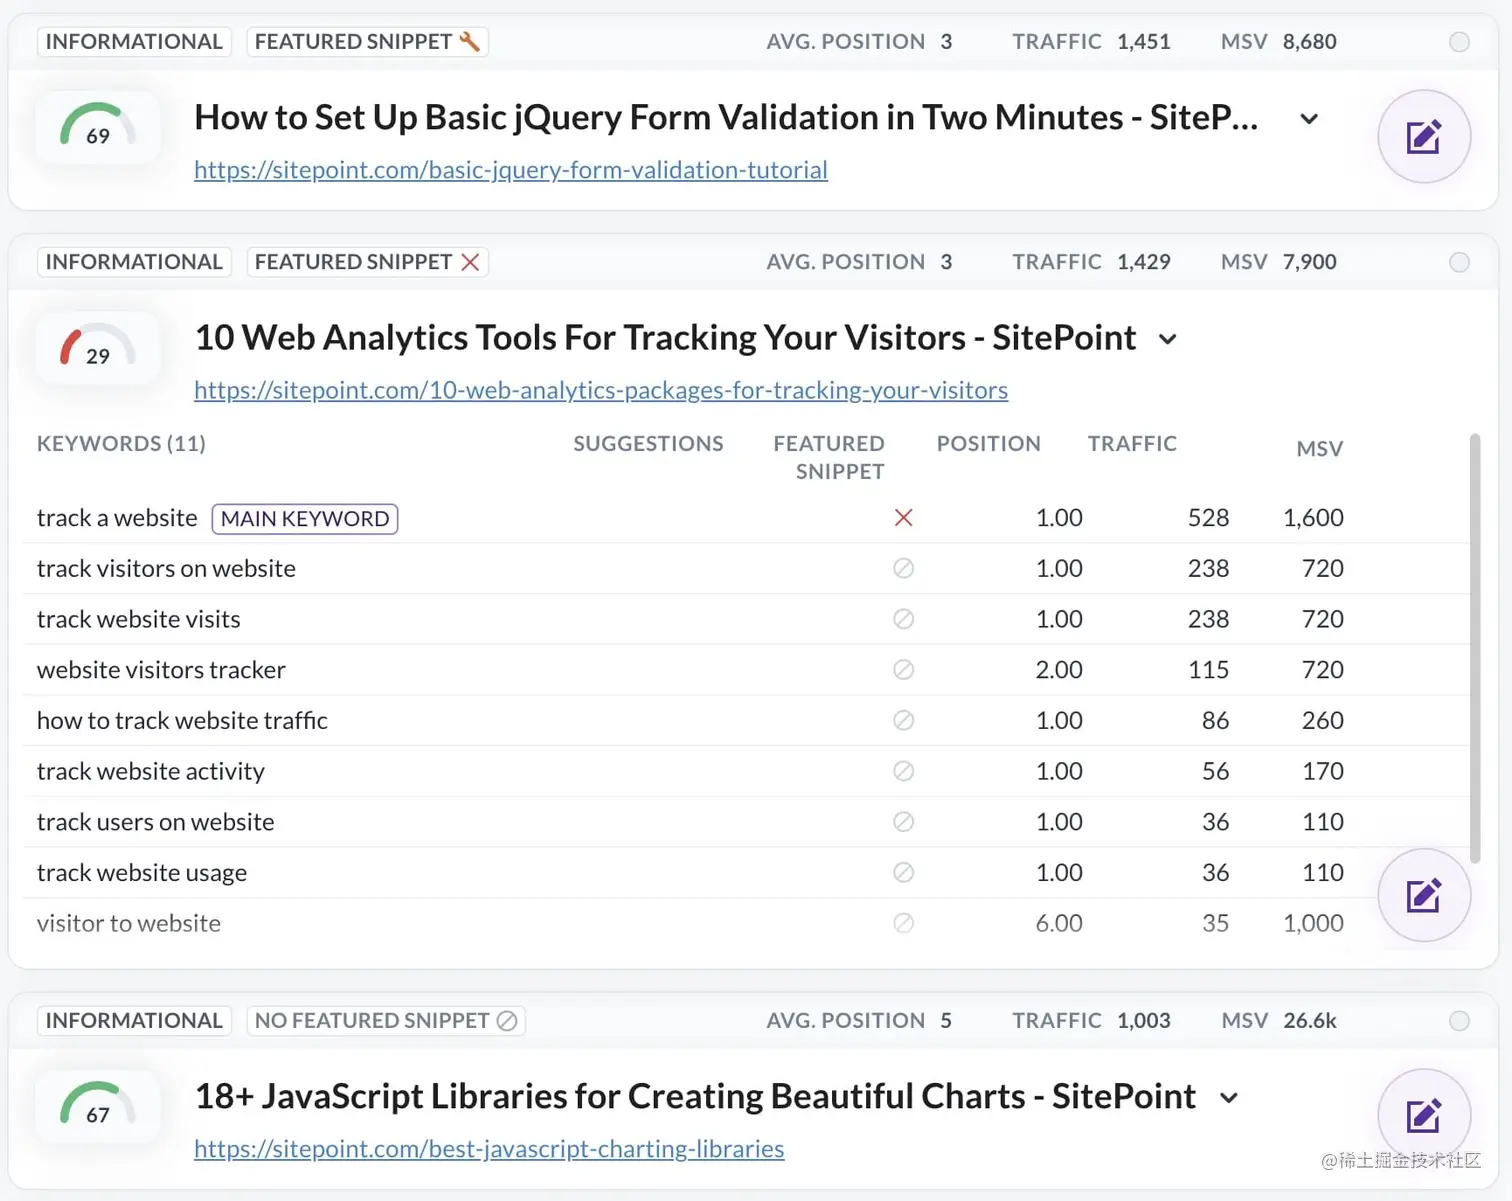This screenshot has width=1512, height=1201.
Task: Click the NO FEATURED SNIPPET badge
Action: [385, 1020]
